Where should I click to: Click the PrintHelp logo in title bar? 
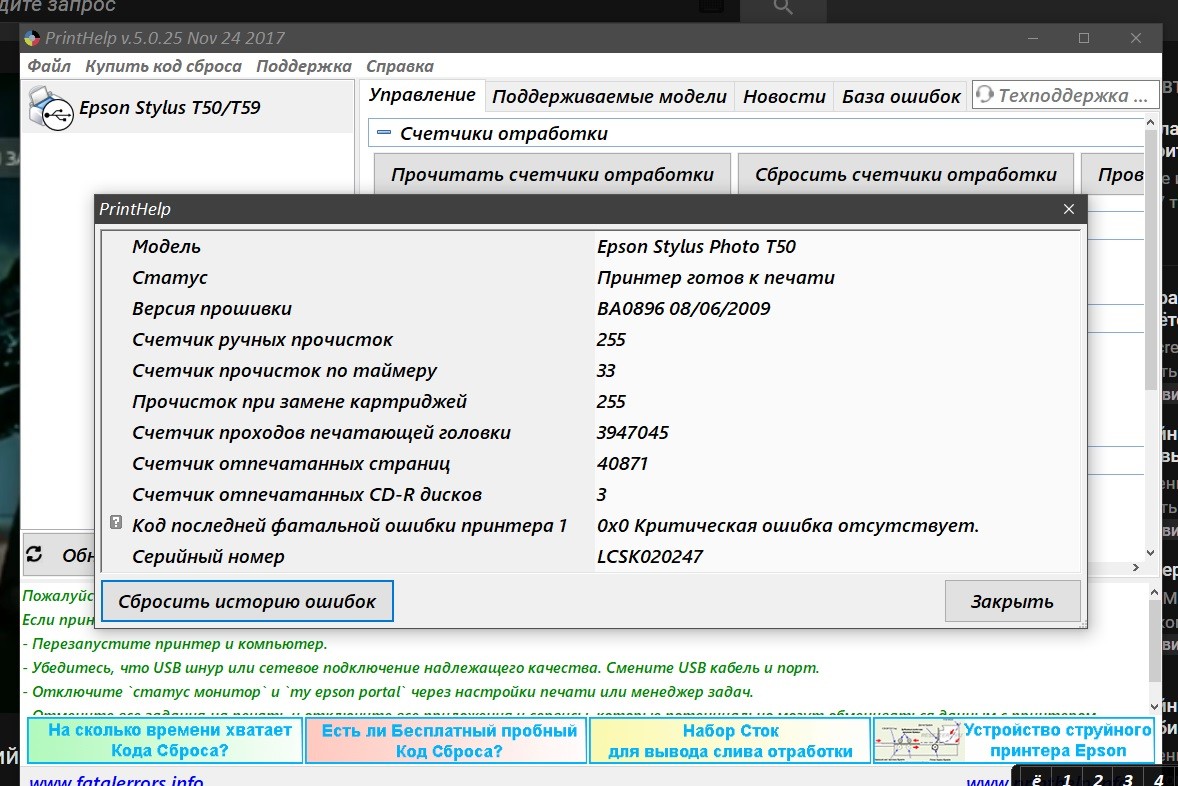33,38
